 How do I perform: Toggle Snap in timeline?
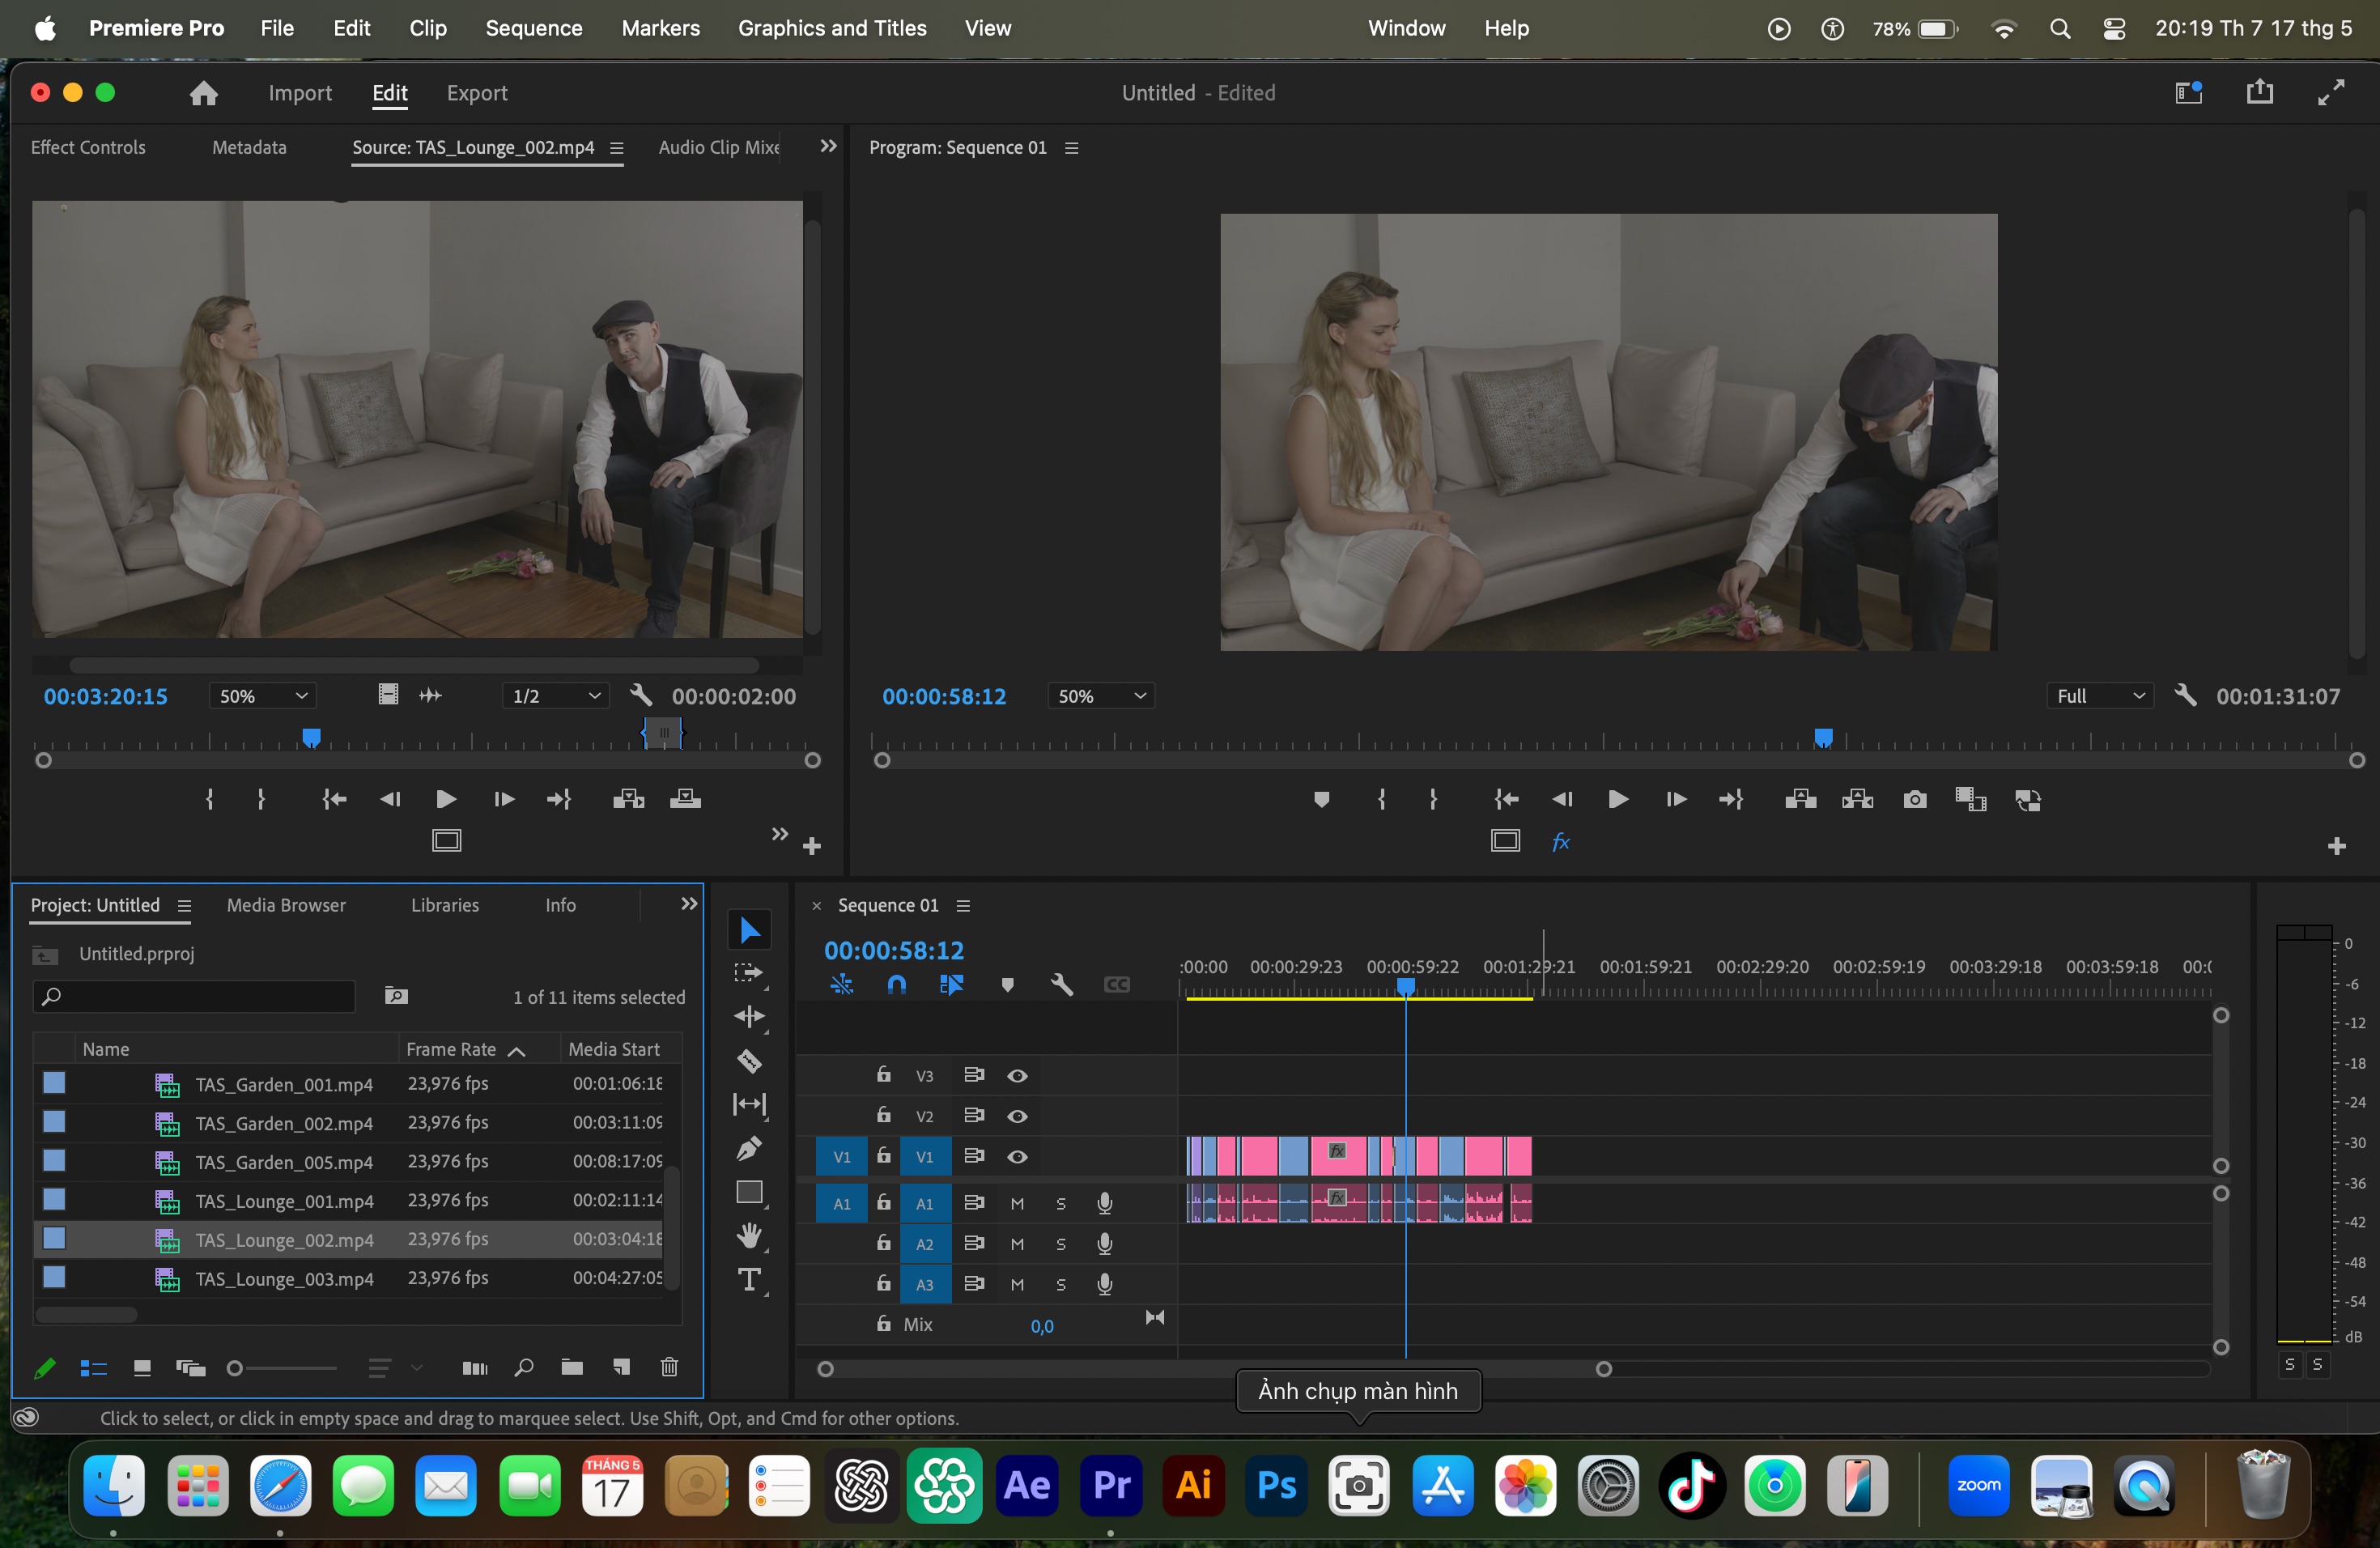pos(897,985)
